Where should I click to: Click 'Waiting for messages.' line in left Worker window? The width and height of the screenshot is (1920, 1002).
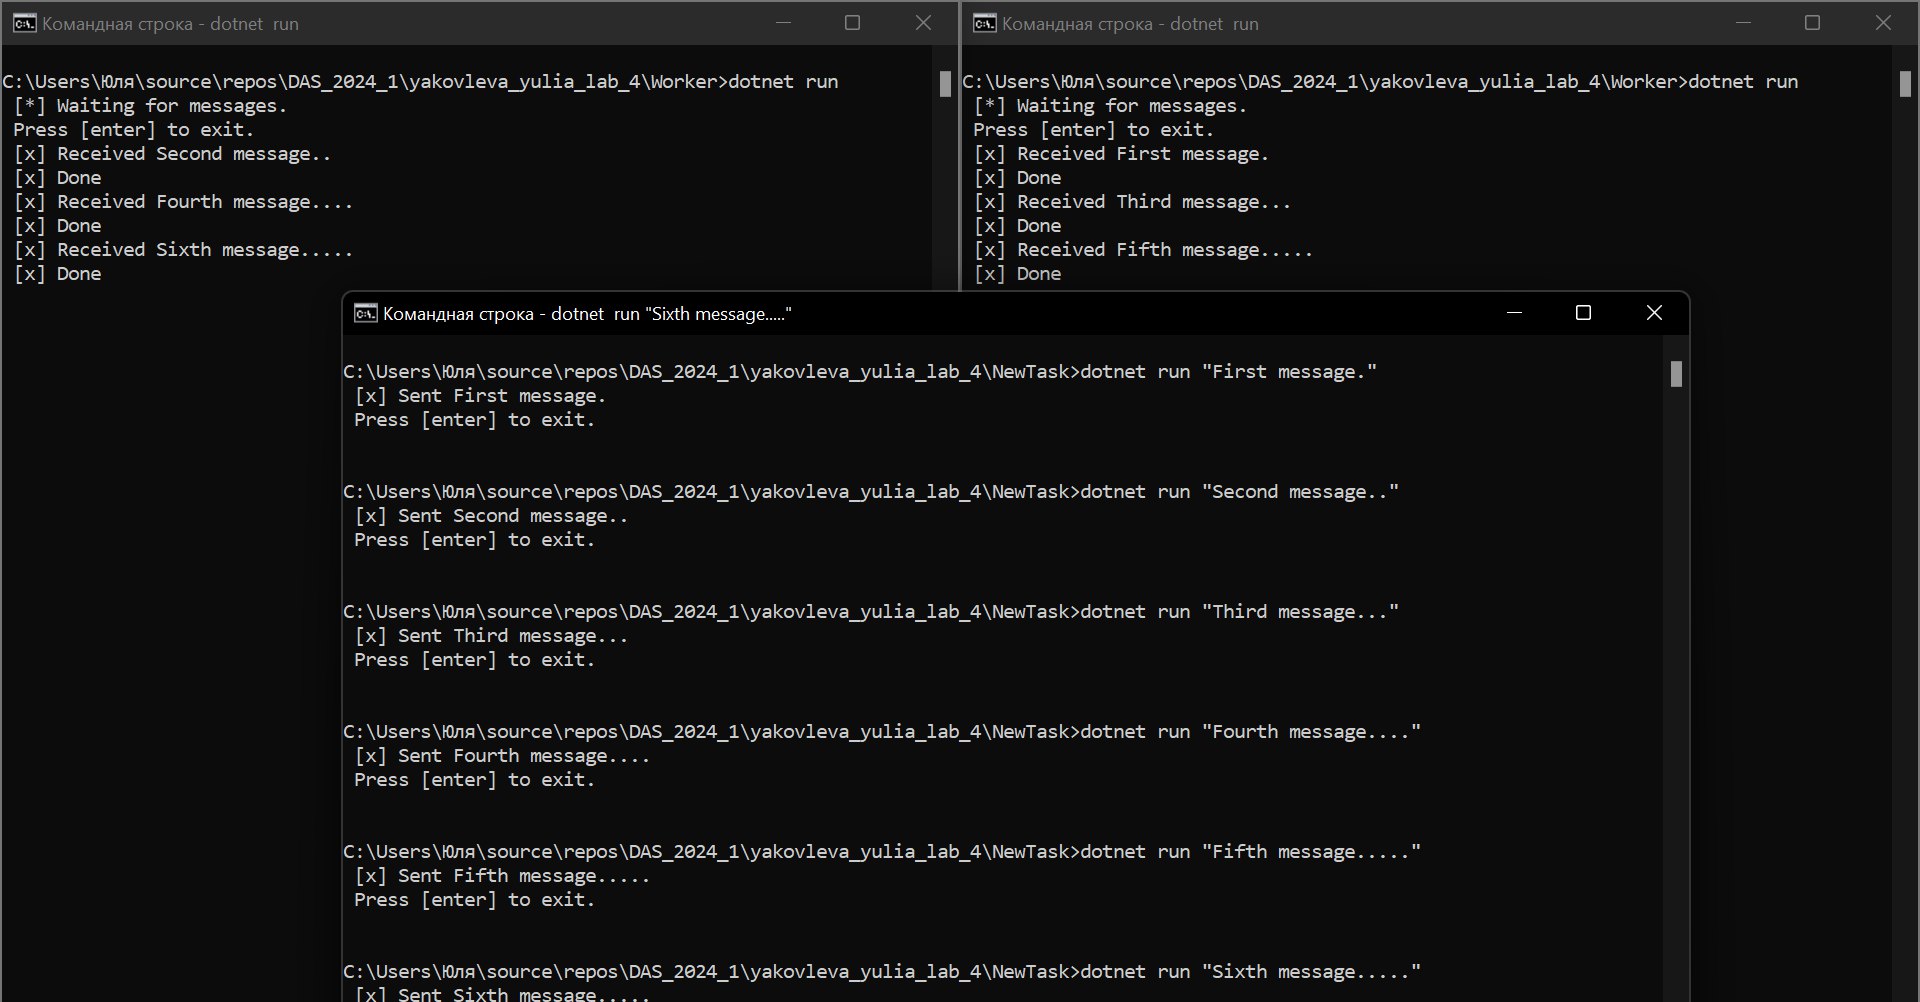coord(150,106)
